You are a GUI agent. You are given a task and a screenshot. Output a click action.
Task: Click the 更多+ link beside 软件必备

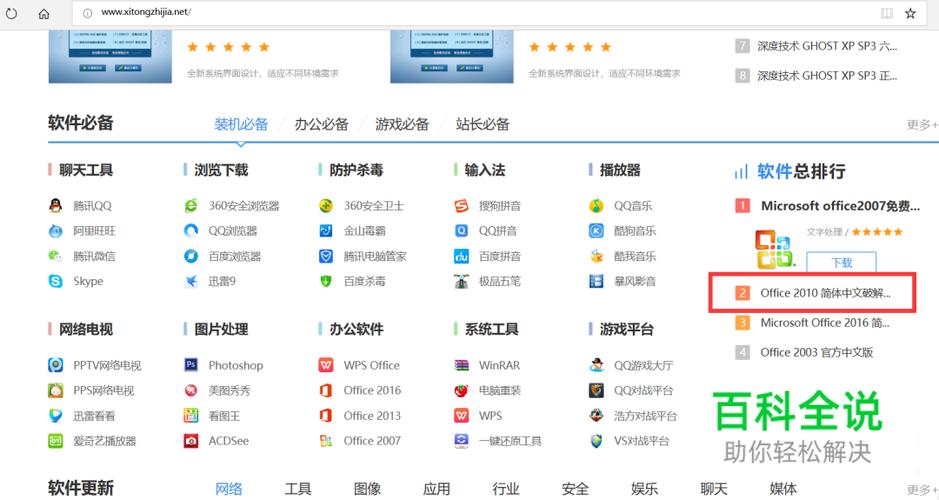(922, 125)
